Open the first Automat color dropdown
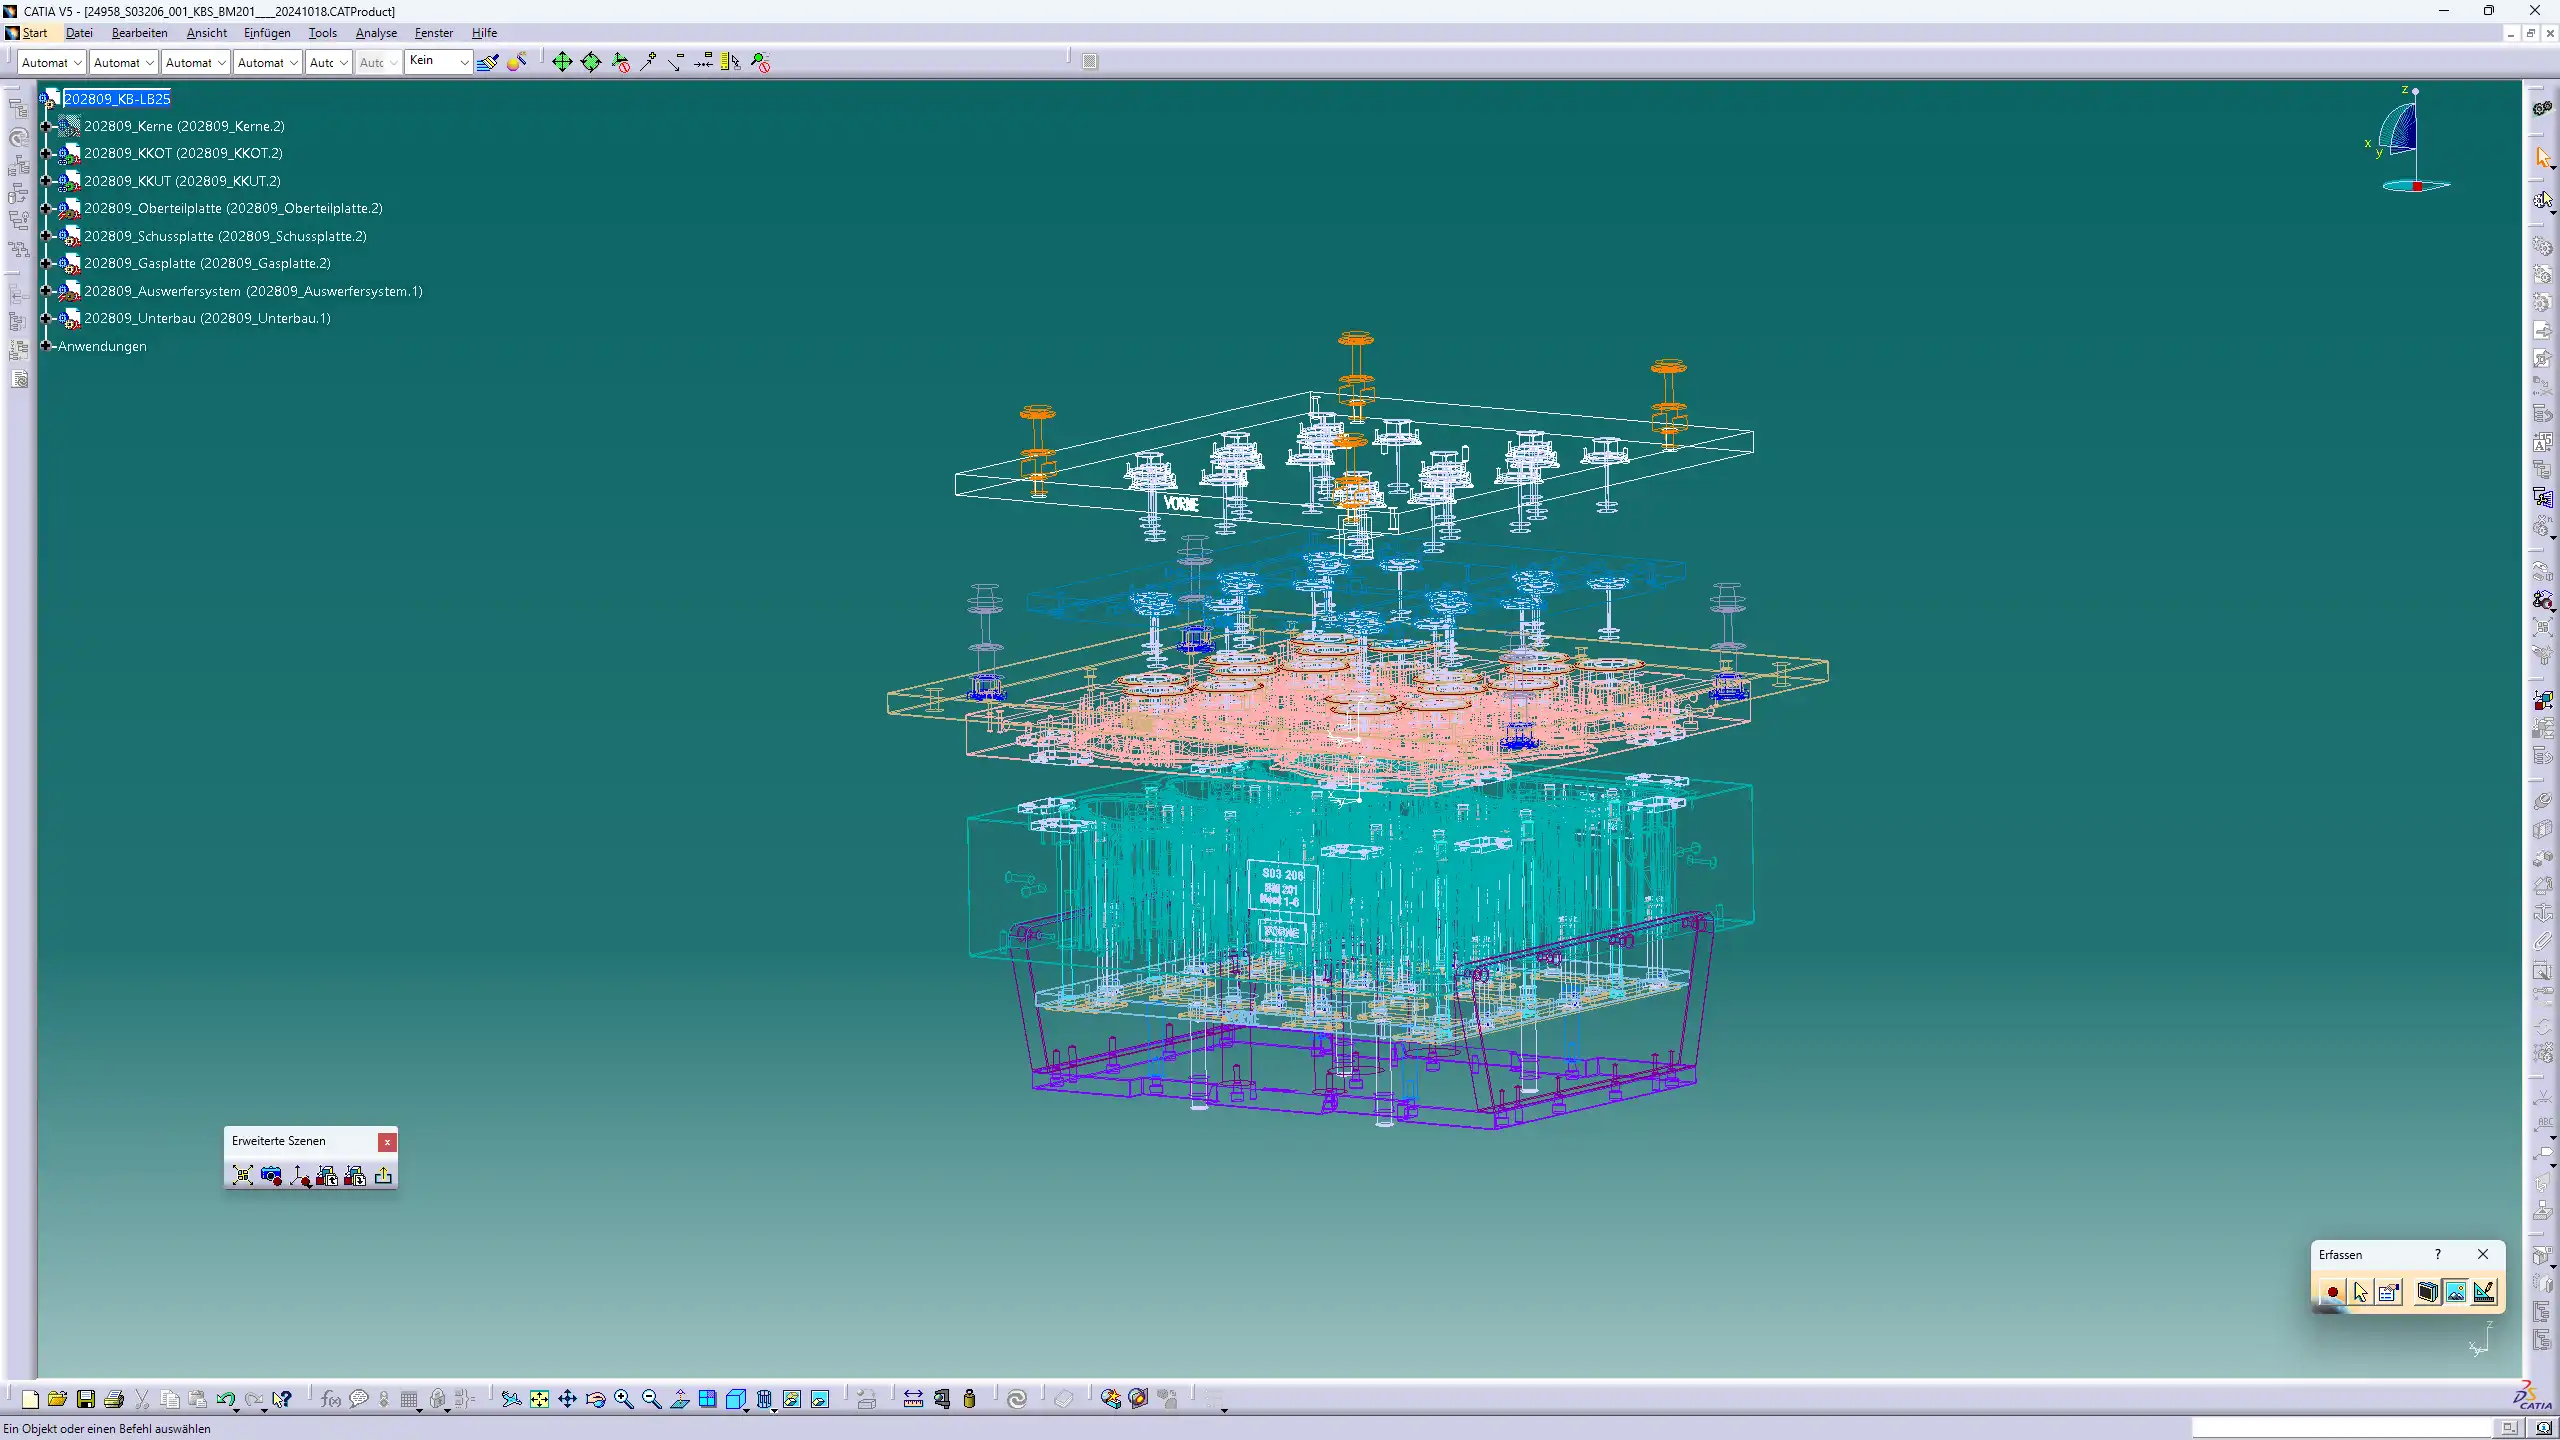 77,62
